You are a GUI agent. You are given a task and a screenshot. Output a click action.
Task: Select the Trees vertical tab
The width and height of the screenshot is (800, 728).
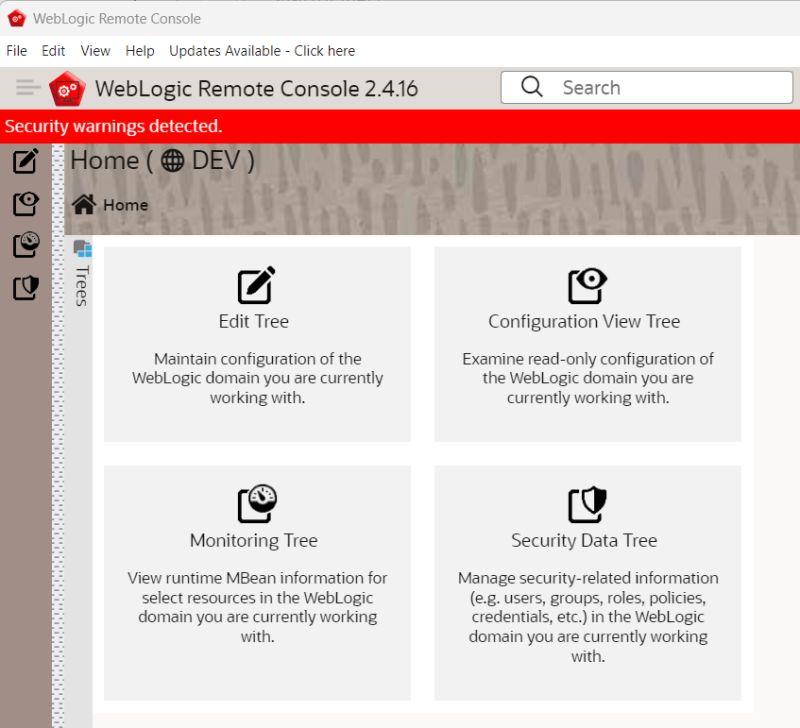click(x=82, y=274)
